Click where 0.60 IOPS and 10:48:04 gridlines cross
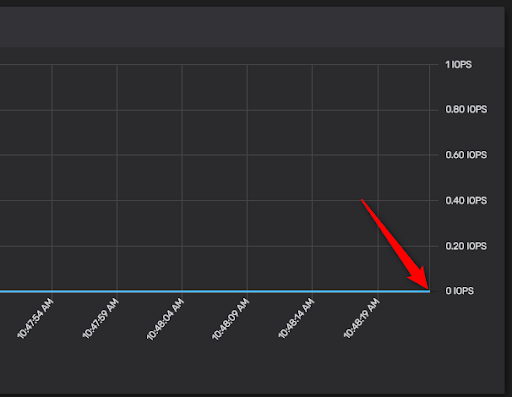The height and width of the screenshot is (397, 512). pyautogui.click(x=182, y=155)
